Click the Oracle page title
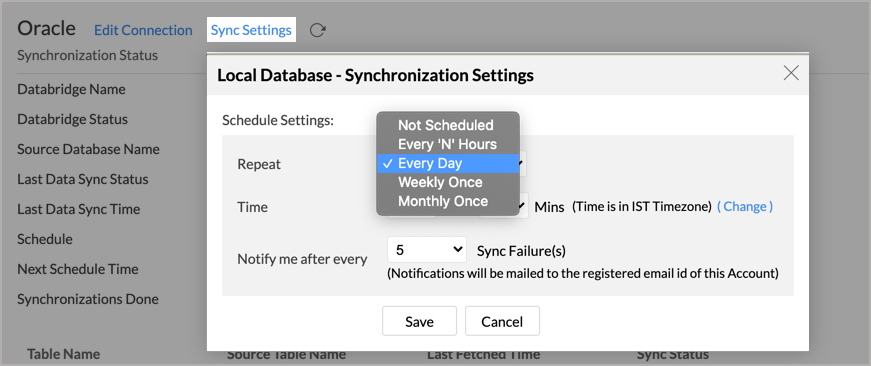This screenshot has height=366, width=871. coord(47,28)
